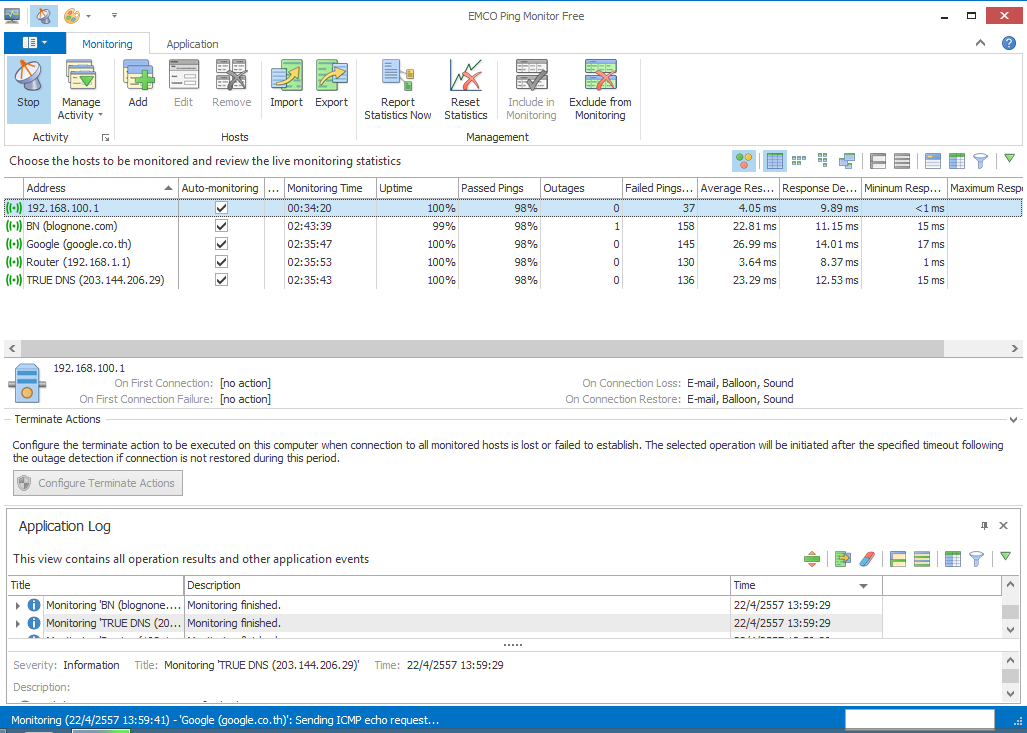Expand the Monitoring 'BN (blognone...' log entry
This screenshot has height=733, width=1027.
[x=18, y=605]
